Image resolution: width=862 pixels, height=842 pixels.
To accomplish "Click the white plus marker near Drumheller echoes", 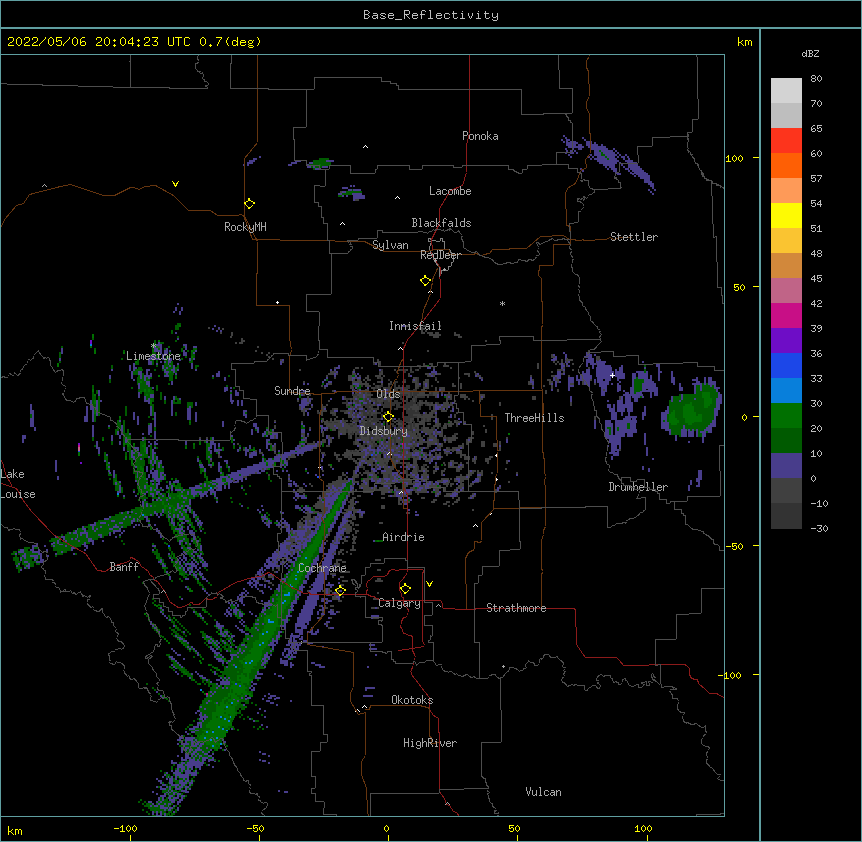I will point(612,375).
